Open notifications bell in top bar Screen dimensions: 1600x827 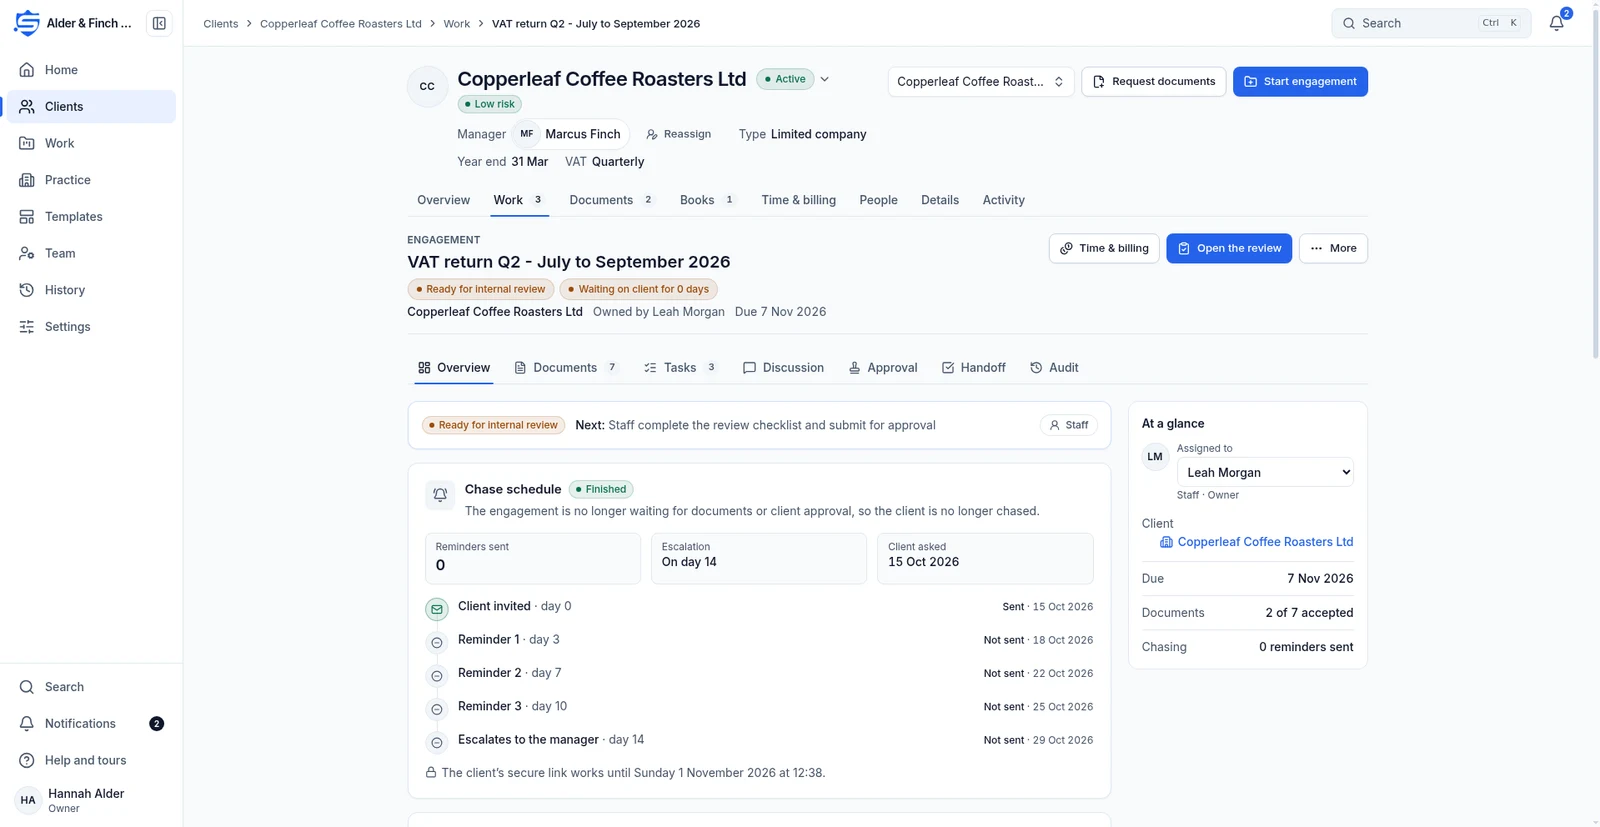coord(1556,23)
